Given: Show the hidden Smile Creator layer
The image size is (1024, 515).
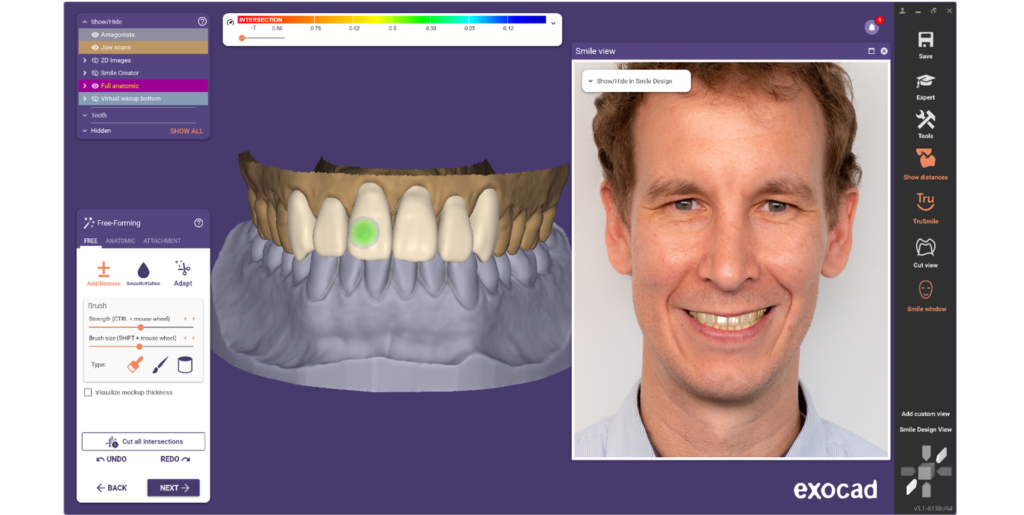Looking at the screenshot, I should pyautogui.click(x=95, y=73).
